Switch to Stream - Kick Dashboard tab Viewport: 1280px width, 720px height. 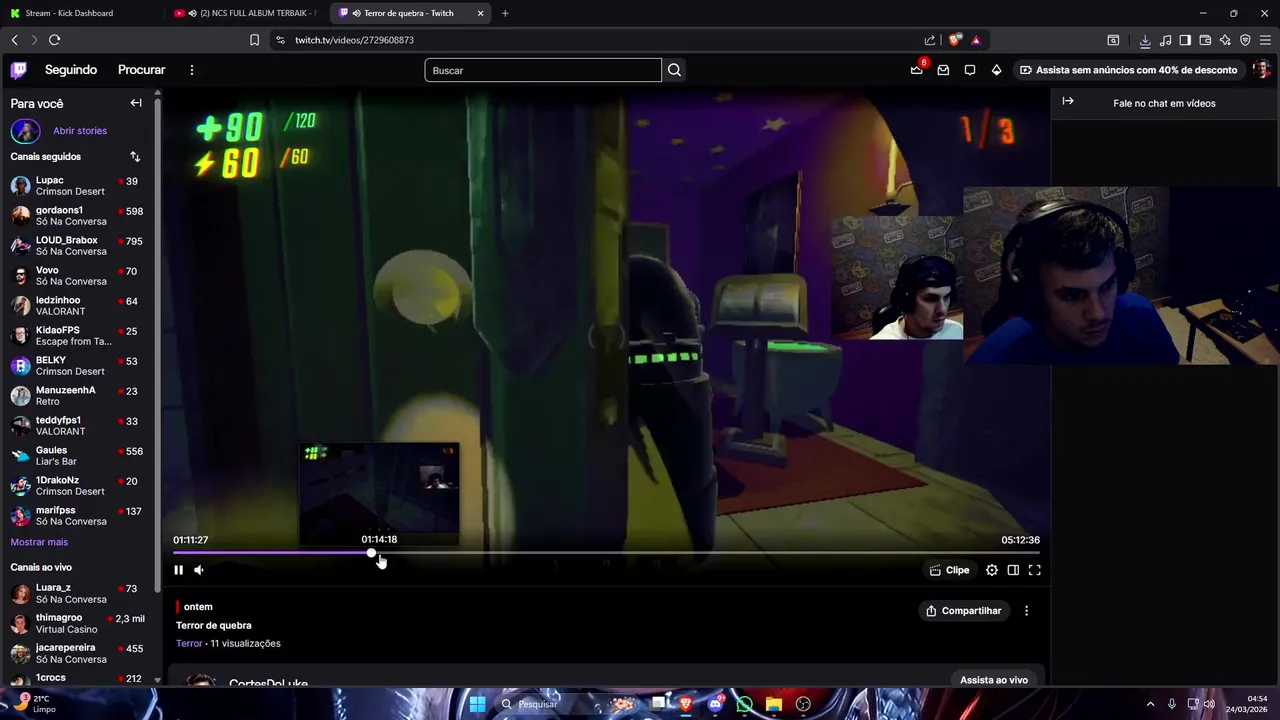coord(80,13)
